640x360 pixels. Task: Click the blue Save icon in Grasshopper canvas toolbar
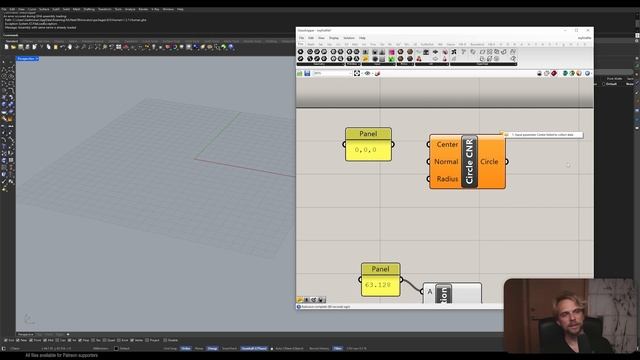pos(307,73)
